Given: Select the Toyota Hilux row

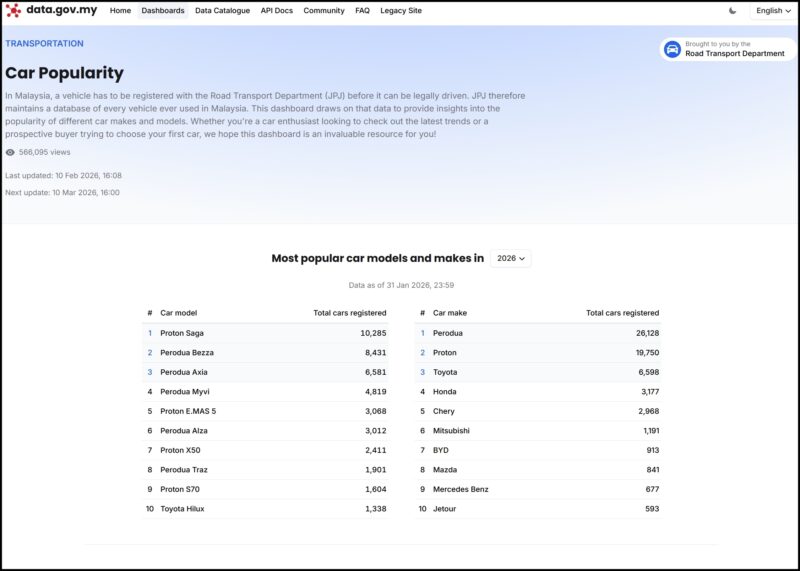Looking at the screenshot, I should coord(265,509).
